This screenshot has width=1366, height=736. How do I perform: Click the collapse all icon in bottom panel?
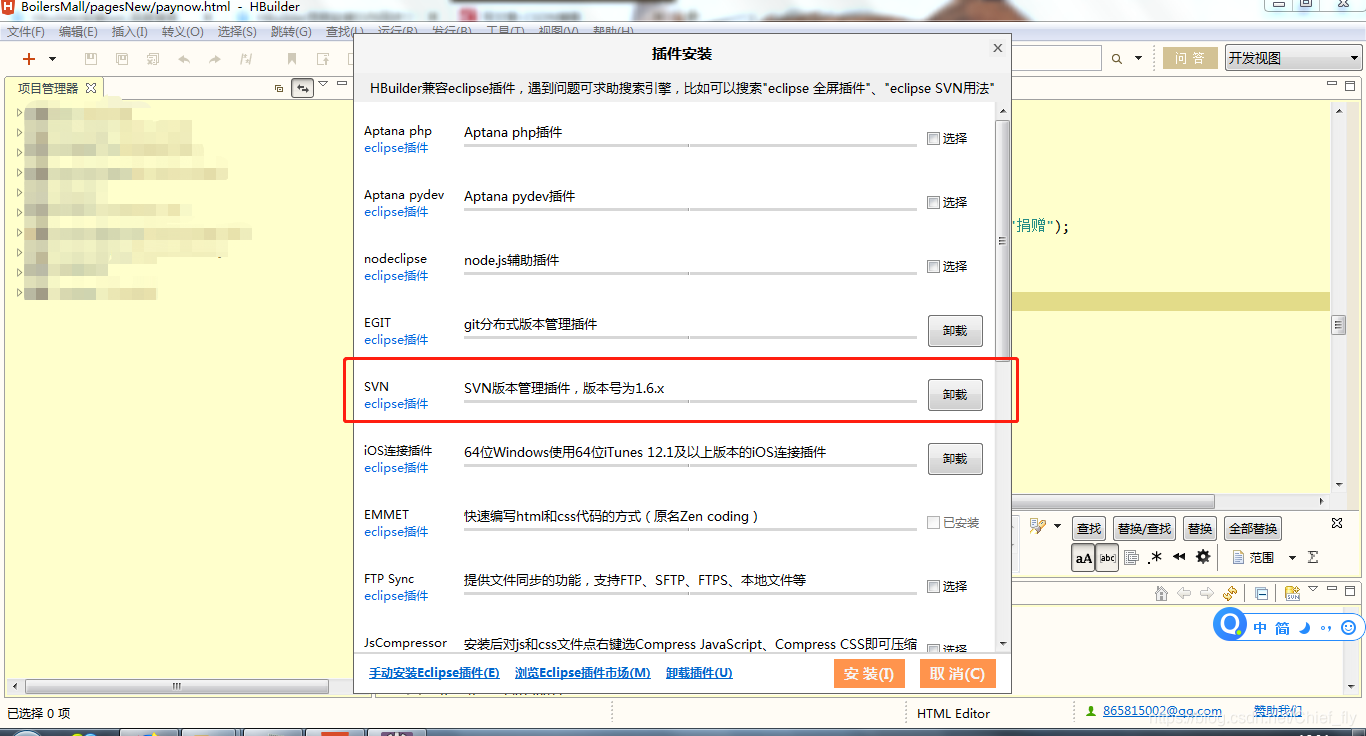click(1261, 593)
